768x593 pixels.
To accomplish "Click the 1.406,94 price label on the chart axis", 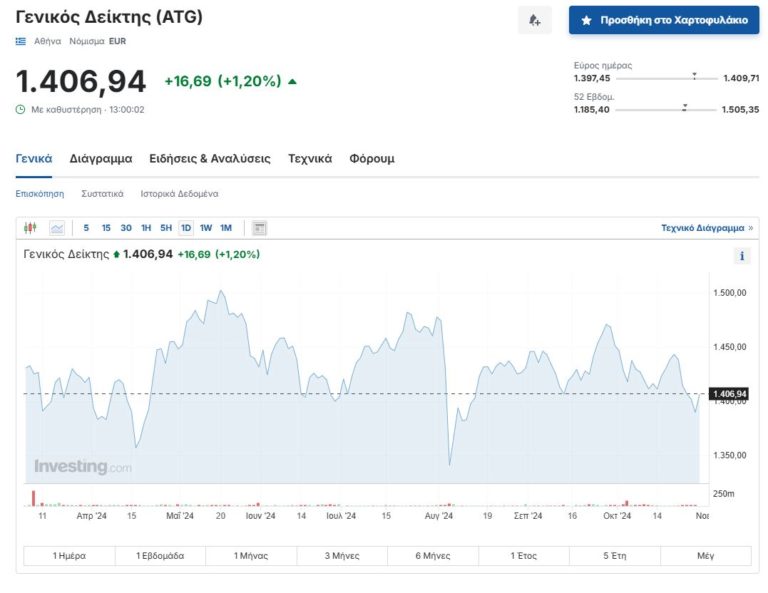I will [x=729, y=394].
